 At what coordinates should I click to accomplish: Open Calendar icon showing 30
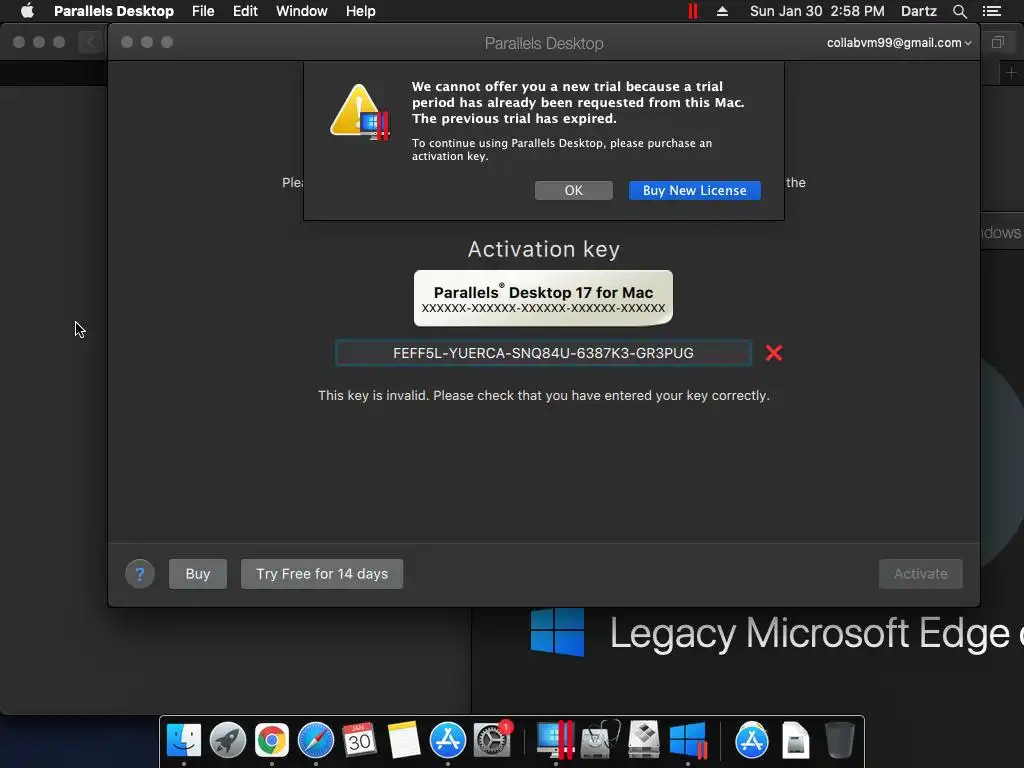pos(359,740)
